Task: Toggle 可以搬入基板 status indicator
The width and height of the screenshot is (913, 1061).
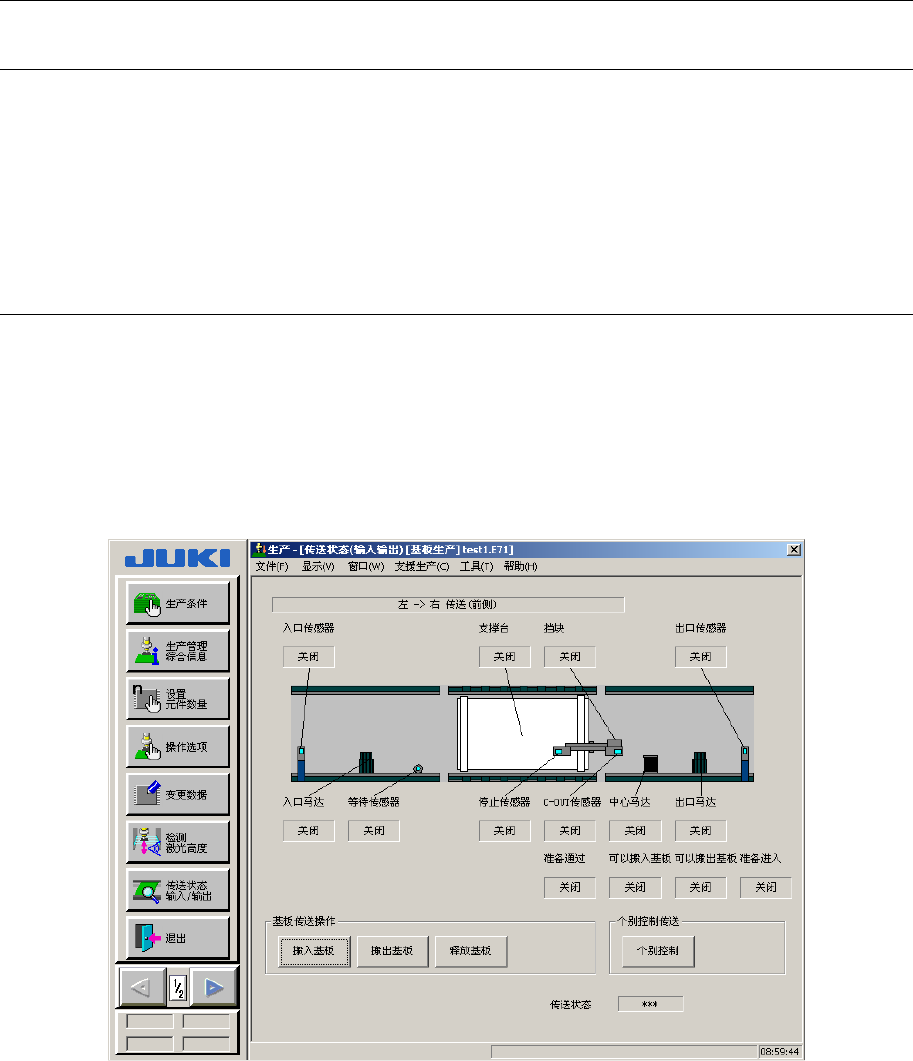Action: (x=635, y=887)
